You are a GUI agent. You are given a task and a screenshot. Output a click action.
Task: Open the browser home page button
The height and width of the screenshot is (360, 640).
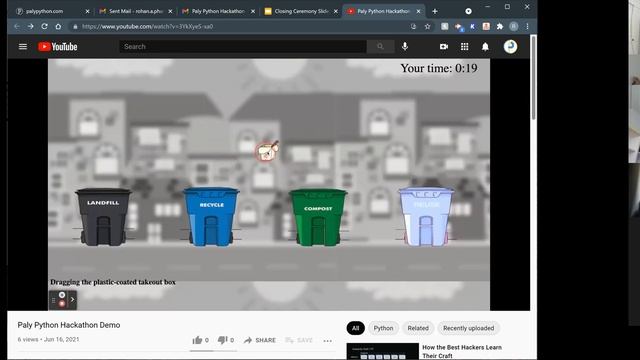[58, 26]
